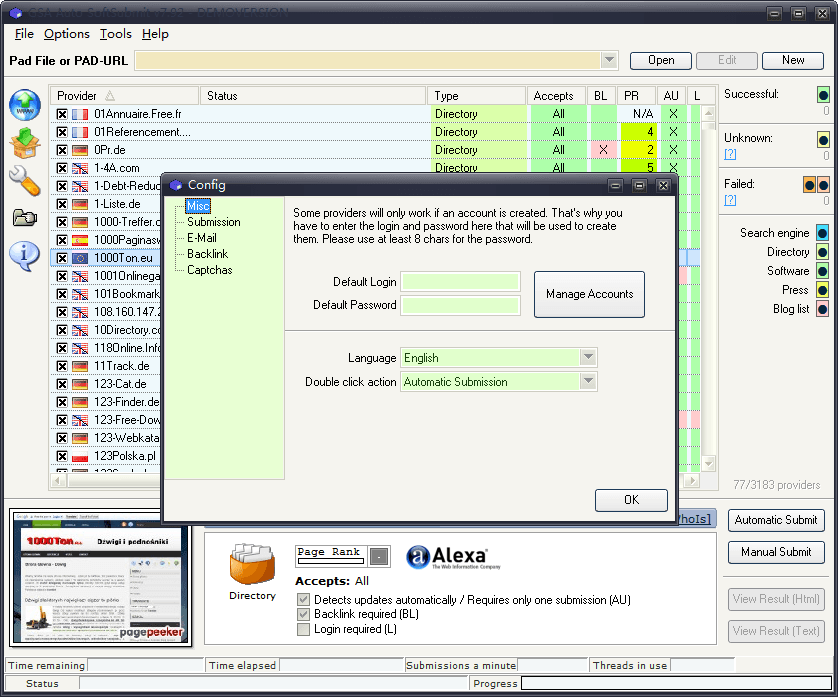Click the box with green arrow icon
This screenshot has height=697, width=838.
(x=24, y=143)
